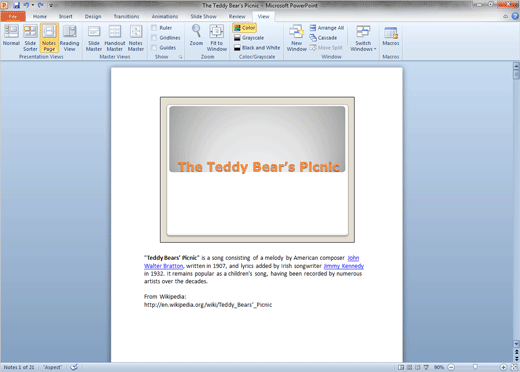520x372 pixels.
Task: Switch to the Slide Show tab
Action: point(203,16)
